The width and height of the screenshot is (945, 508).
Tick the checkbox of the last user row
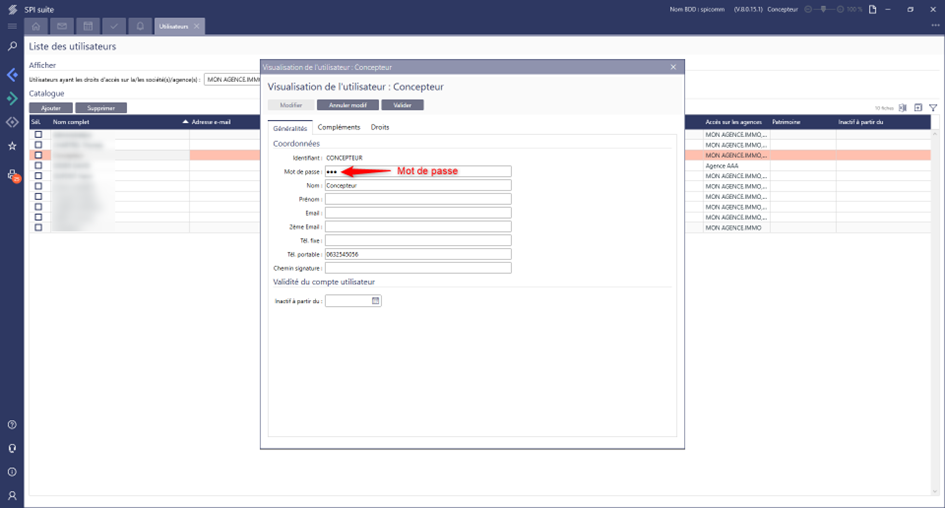[38, 228]
